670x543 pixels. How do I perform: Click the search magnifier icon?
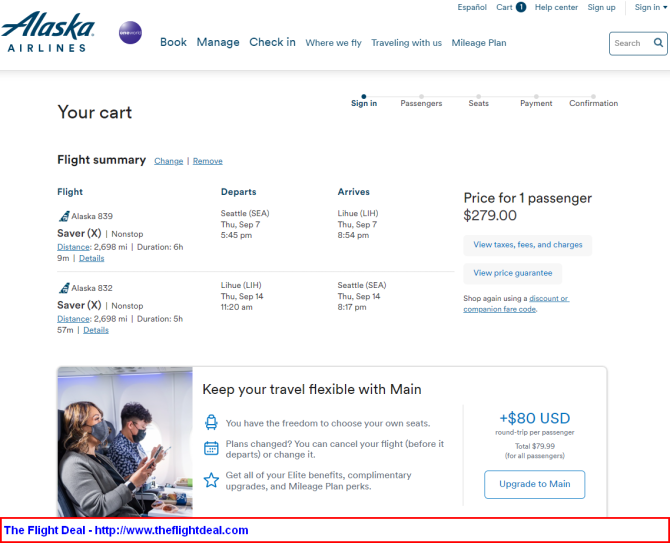[x=658, y=43]
